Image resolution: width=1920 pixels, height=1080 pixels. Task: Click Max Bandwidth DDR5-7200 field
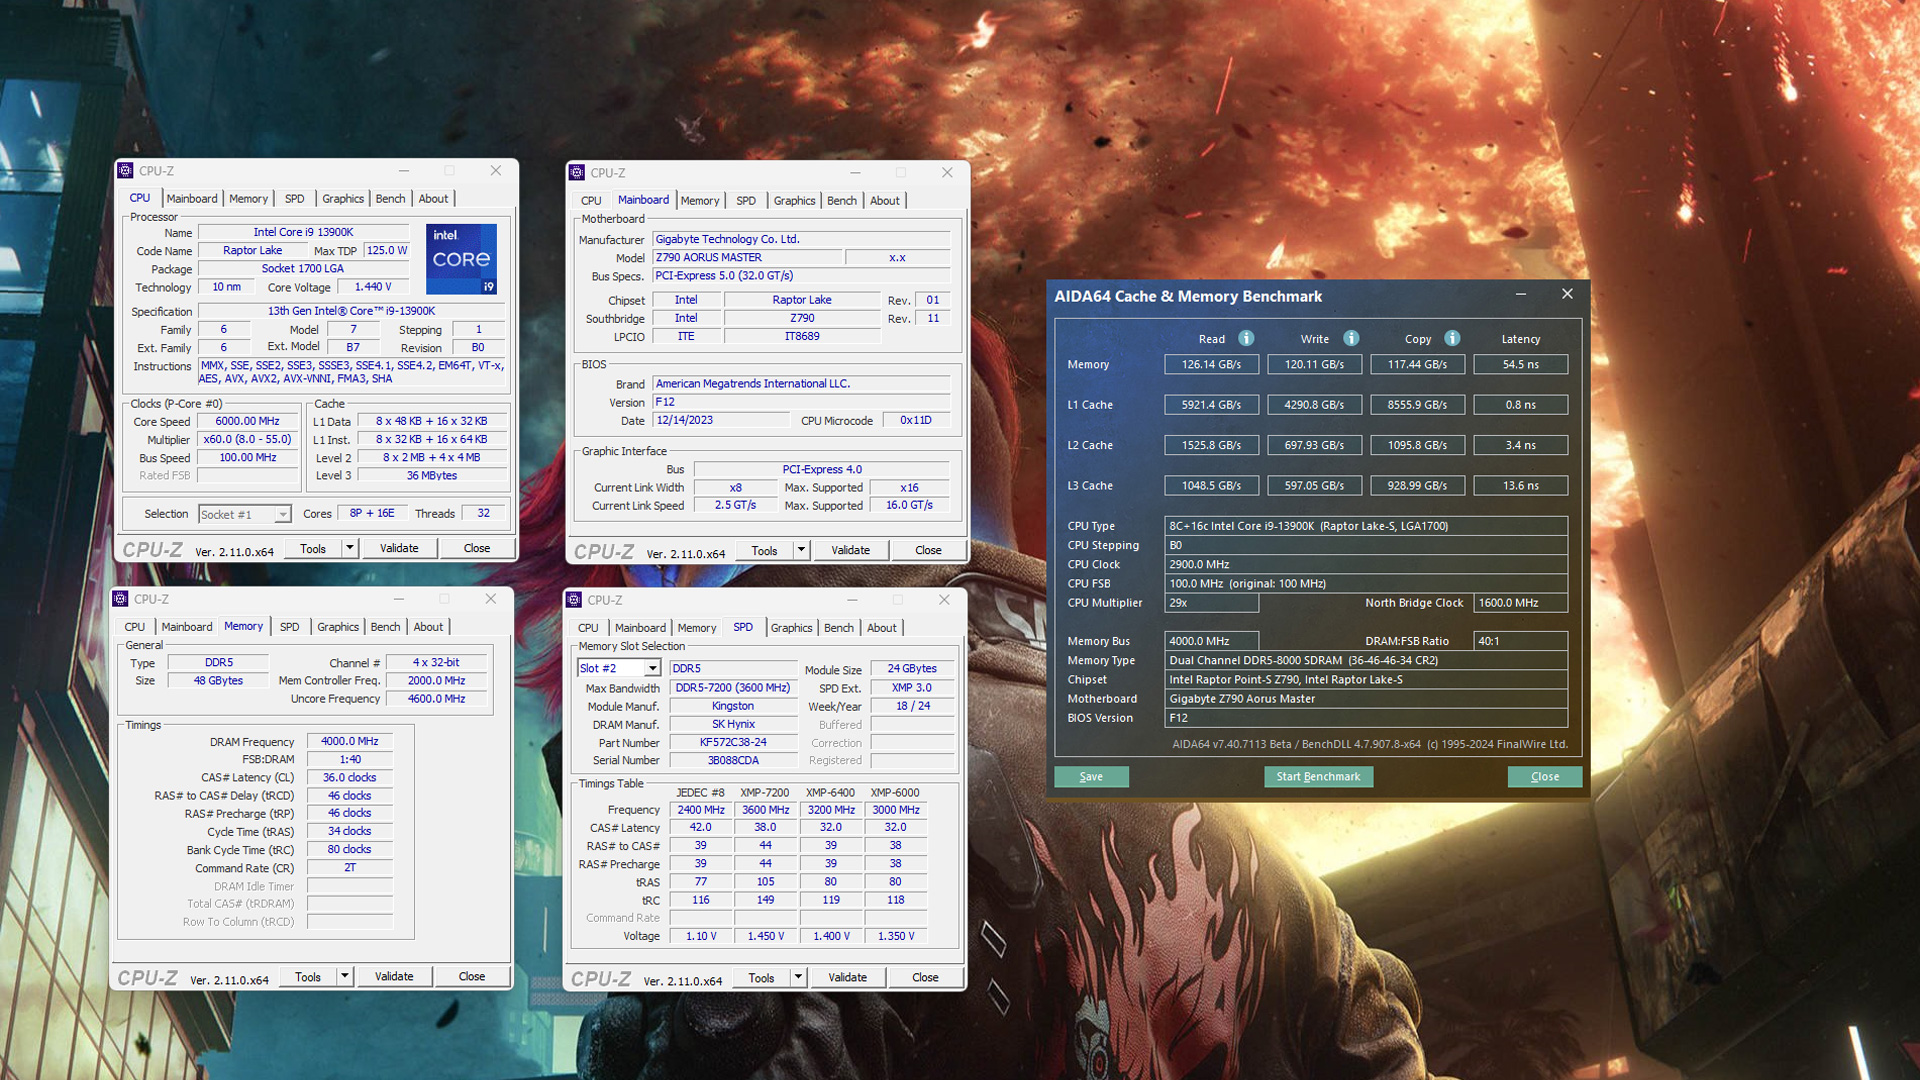(x=733, y=688)
